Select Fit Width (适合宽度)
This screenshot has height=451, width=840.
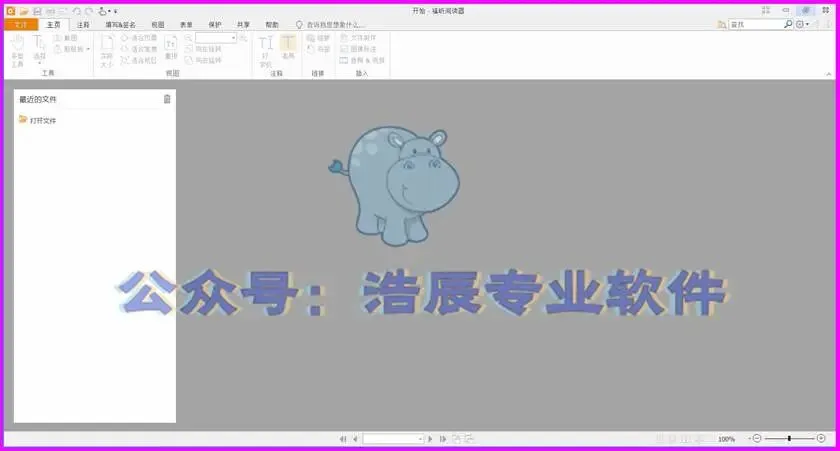[139, 49]
